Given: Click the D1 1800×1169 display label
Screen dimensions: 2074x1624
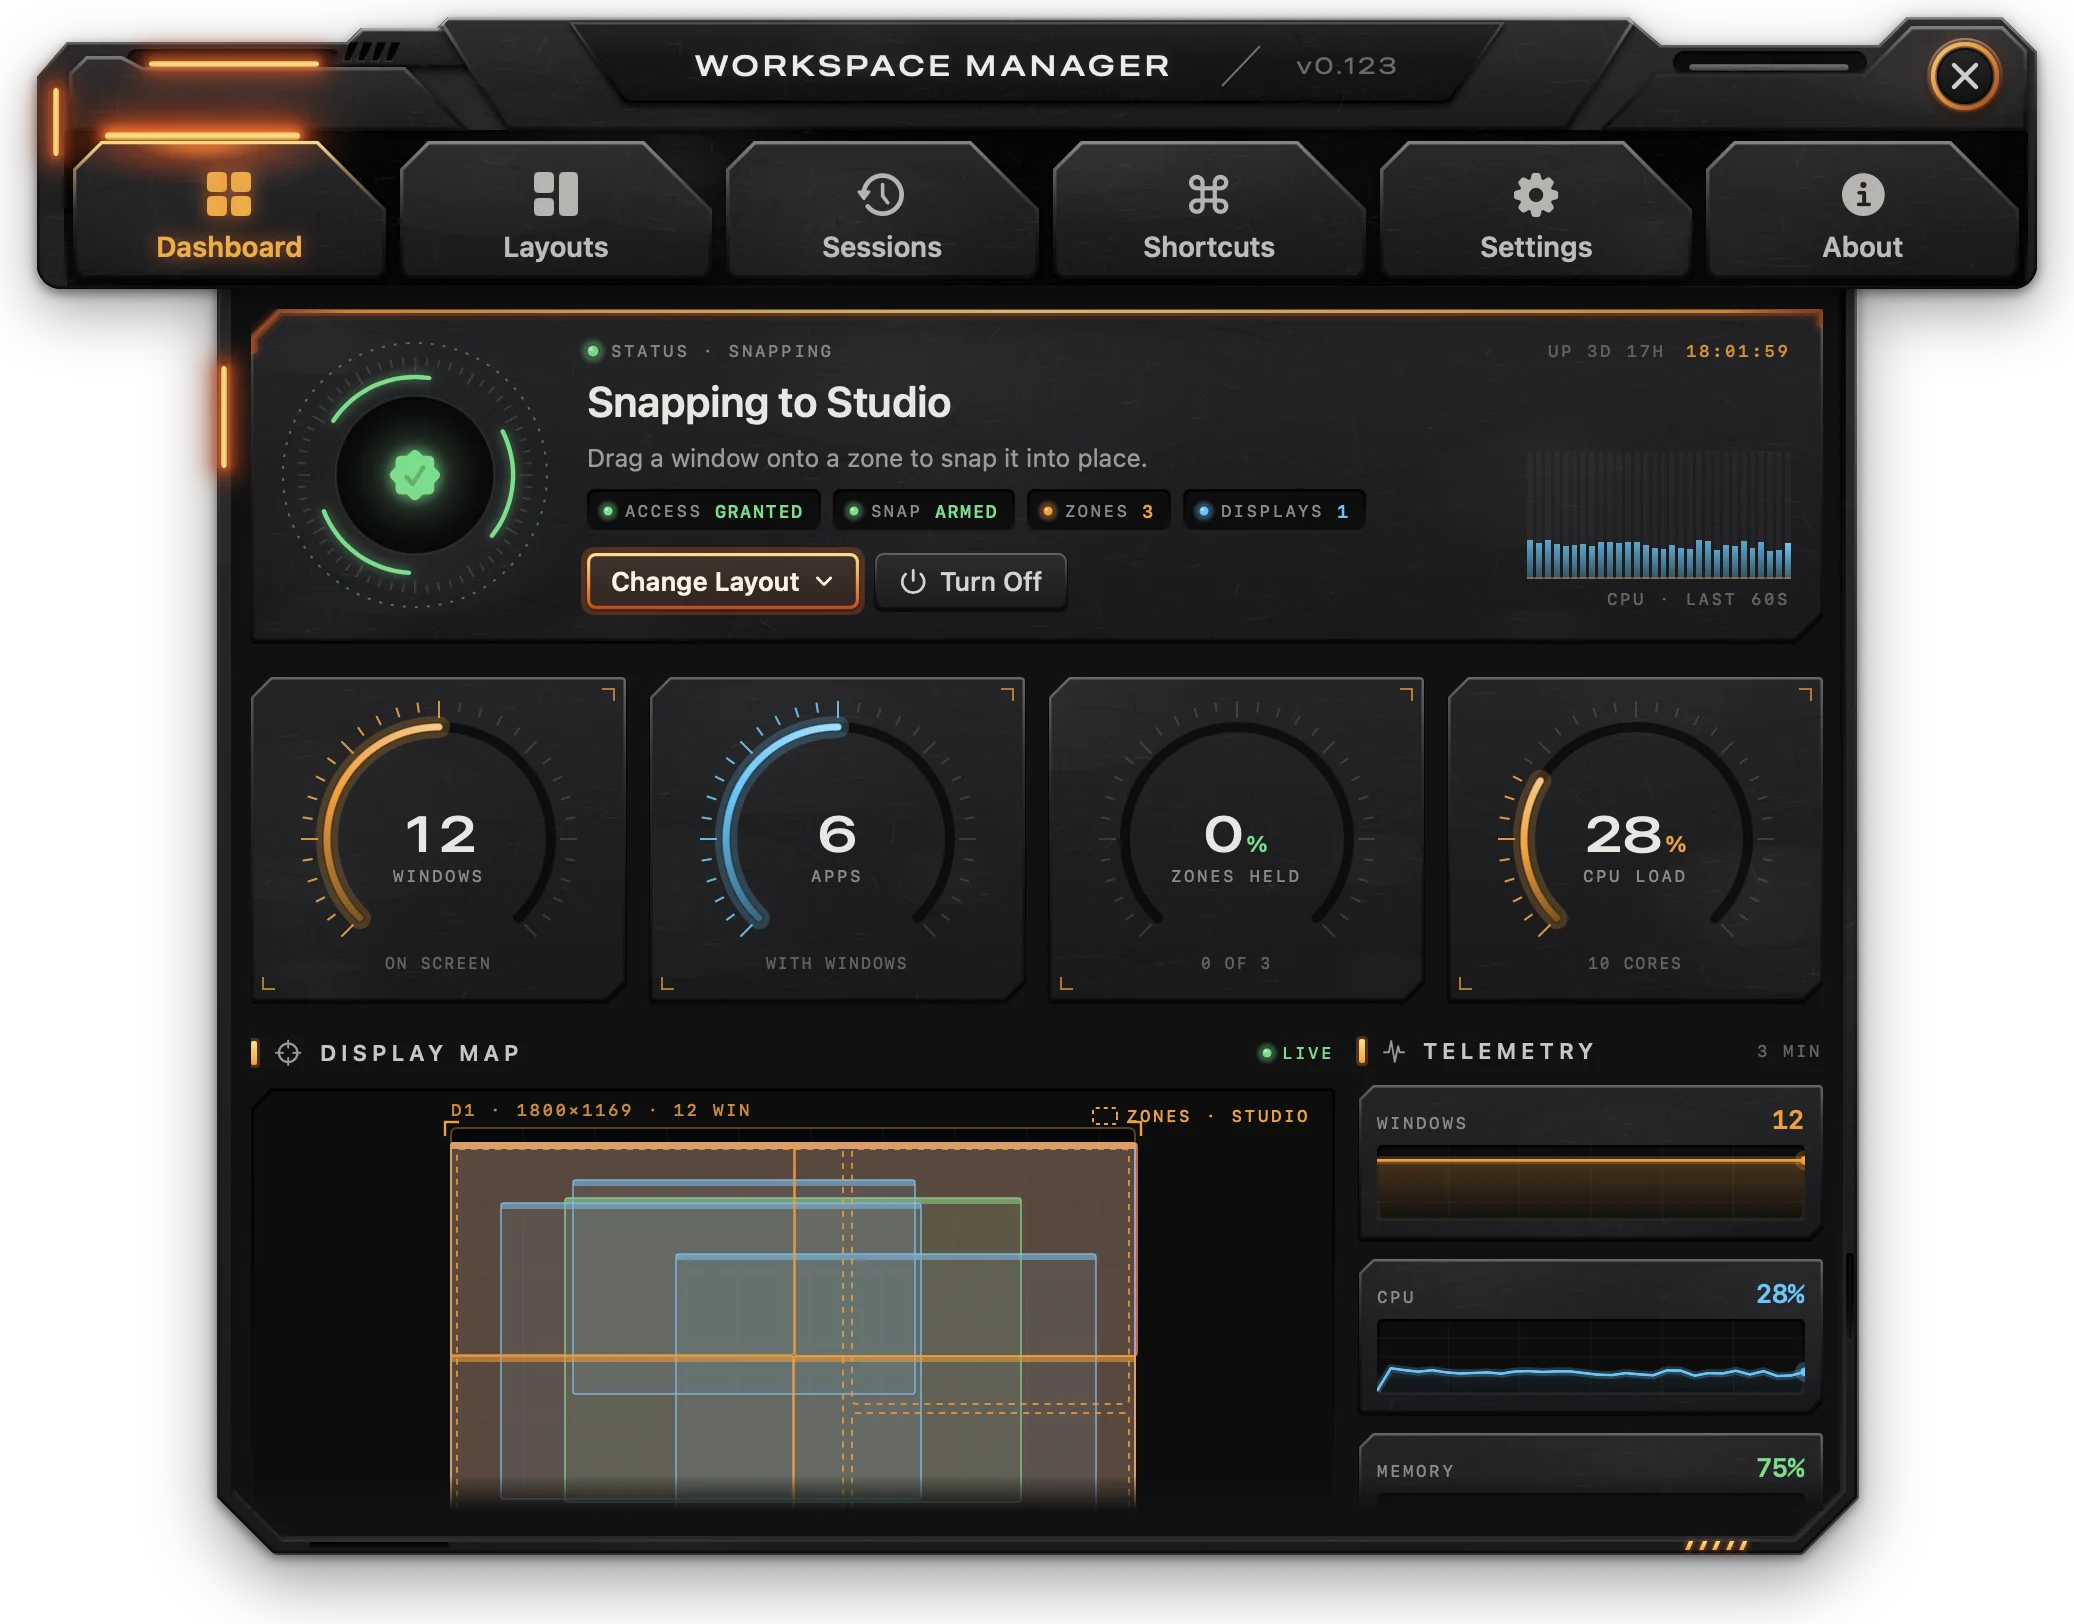Looking at the screenshot, I should [600, 1110].
